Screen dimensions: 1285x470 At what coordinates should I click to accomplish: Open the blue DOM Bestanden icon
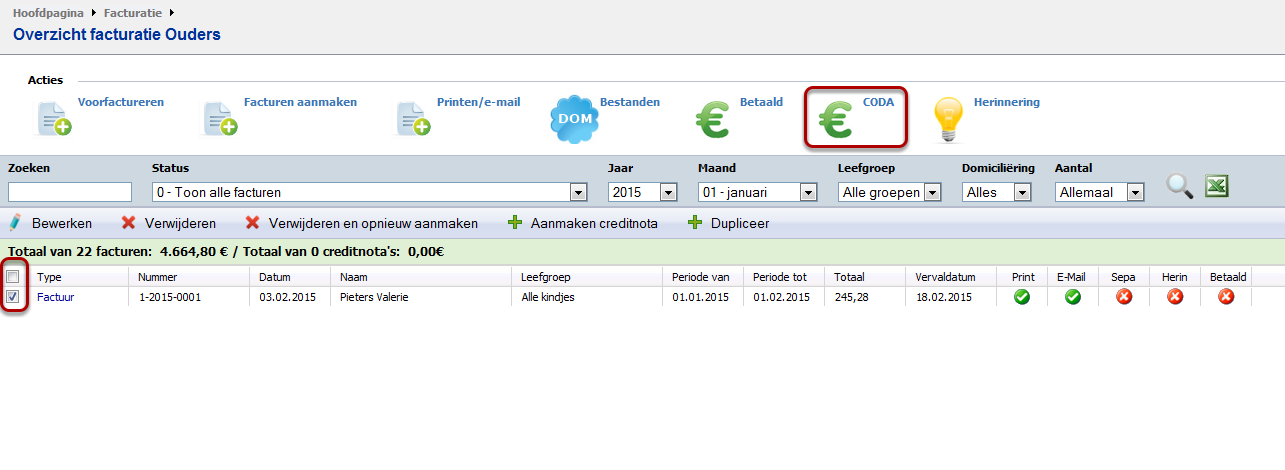[574, 119]
